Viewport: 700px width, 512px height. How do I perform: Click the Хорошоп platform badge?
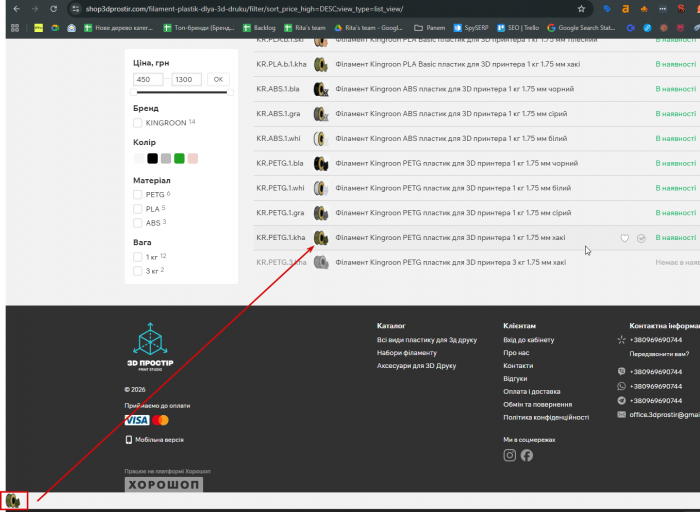[x=163, y=484]
